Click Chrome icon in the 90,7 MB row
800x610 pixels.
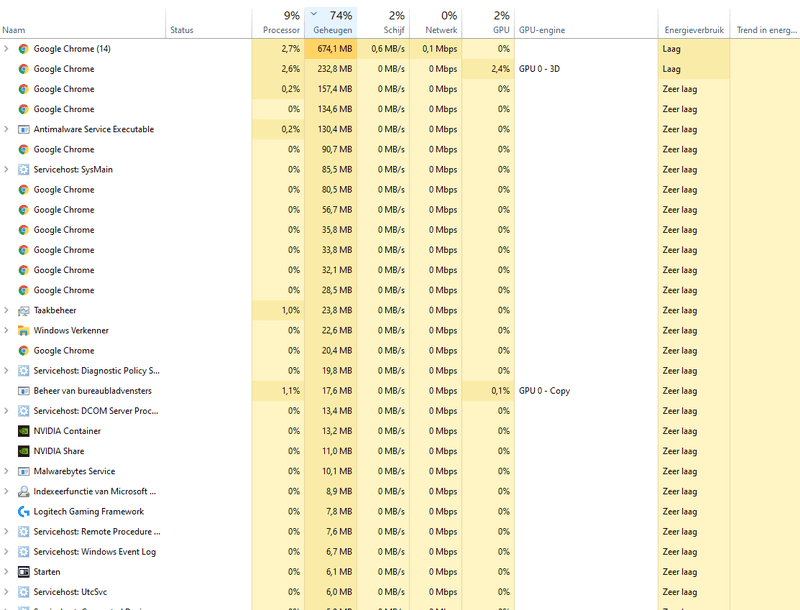(x=23, y=149)
